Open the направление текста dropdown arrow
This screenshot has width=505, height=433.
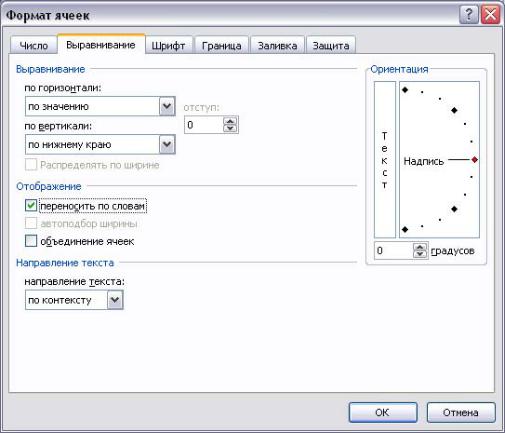coord(115,300)
